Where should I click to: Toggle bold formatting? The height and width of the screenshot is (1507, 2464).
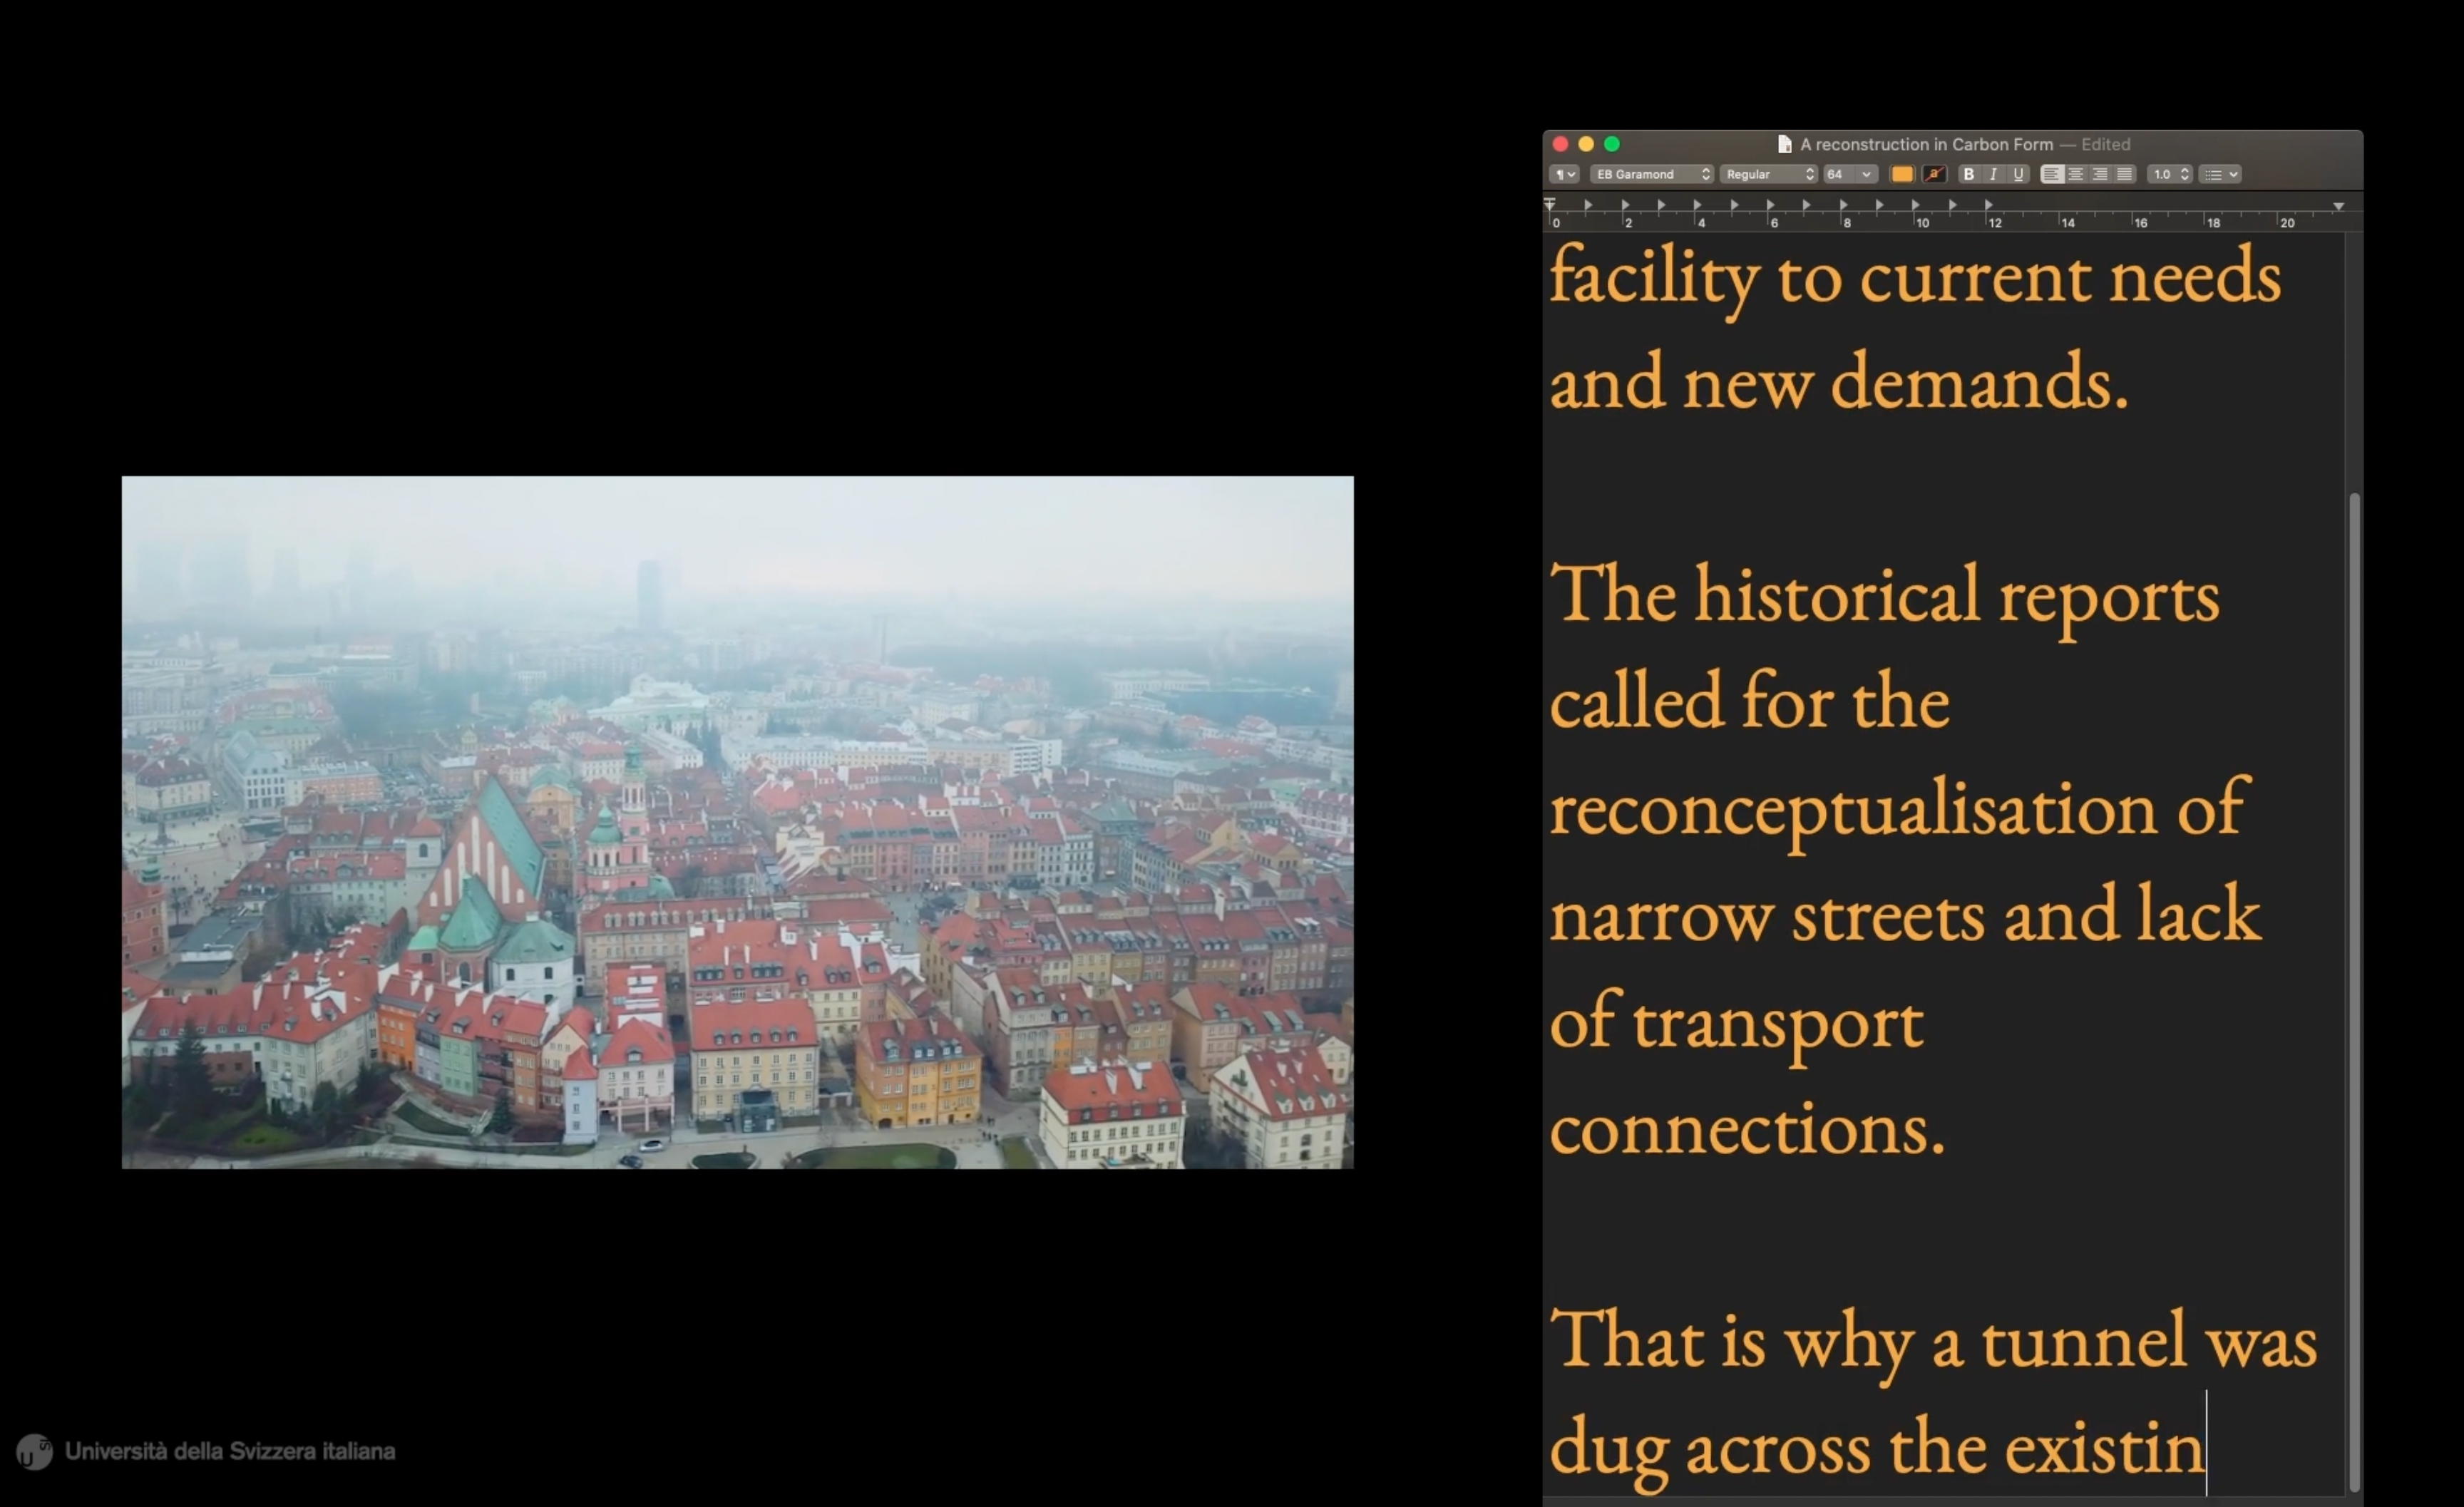point(1968,174)
